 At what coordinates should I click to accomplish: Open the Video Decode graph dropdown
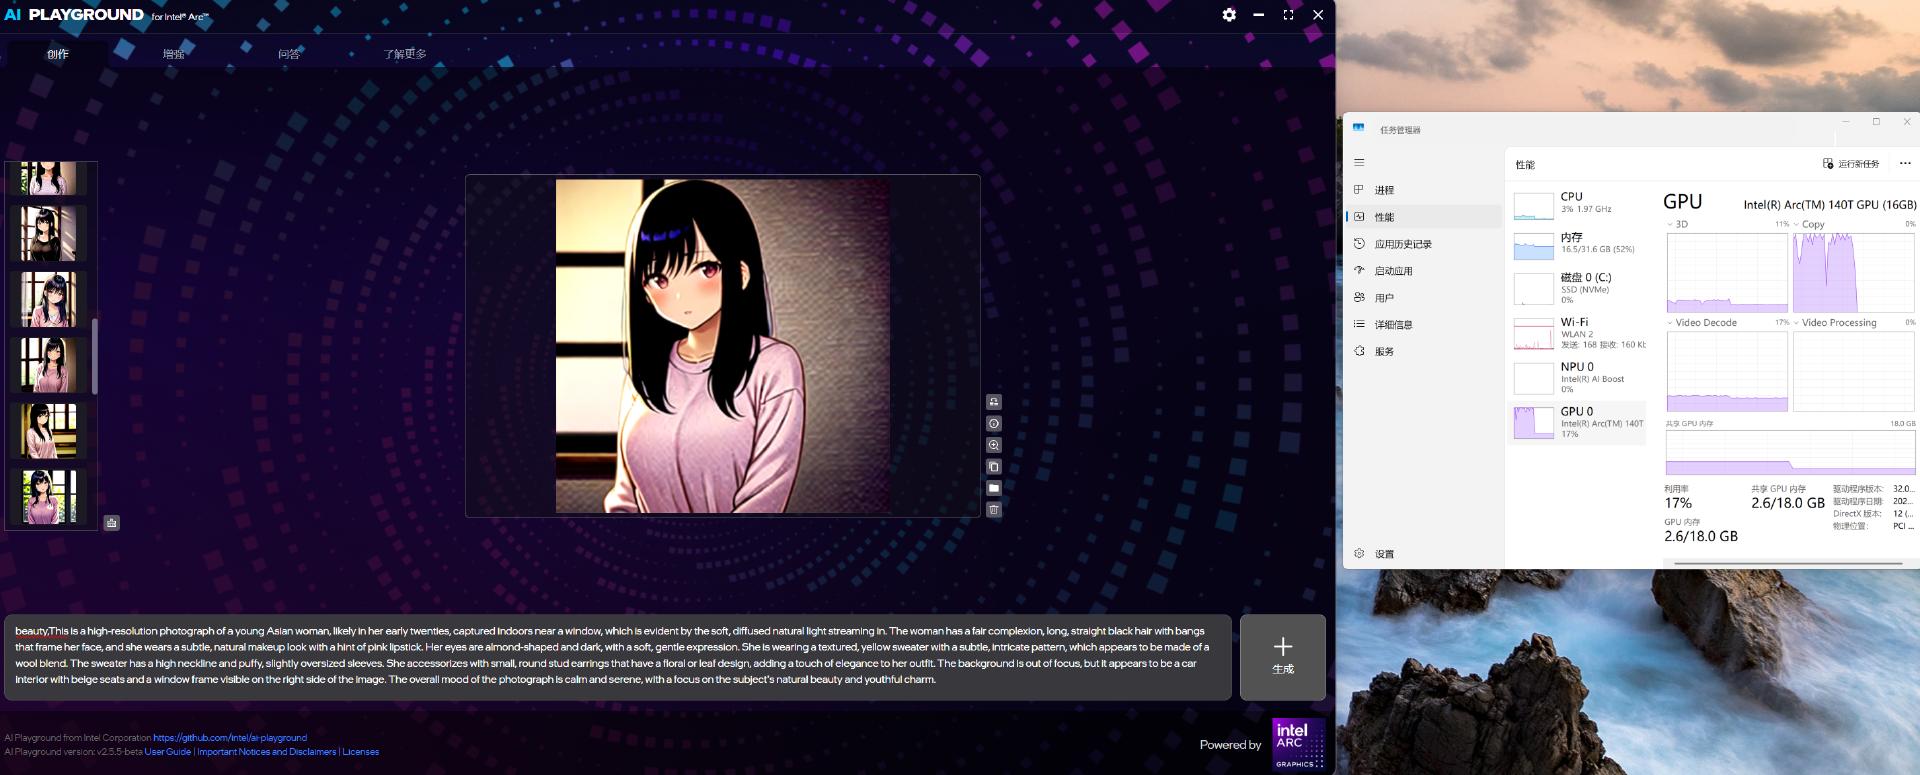click(1702, 323)
